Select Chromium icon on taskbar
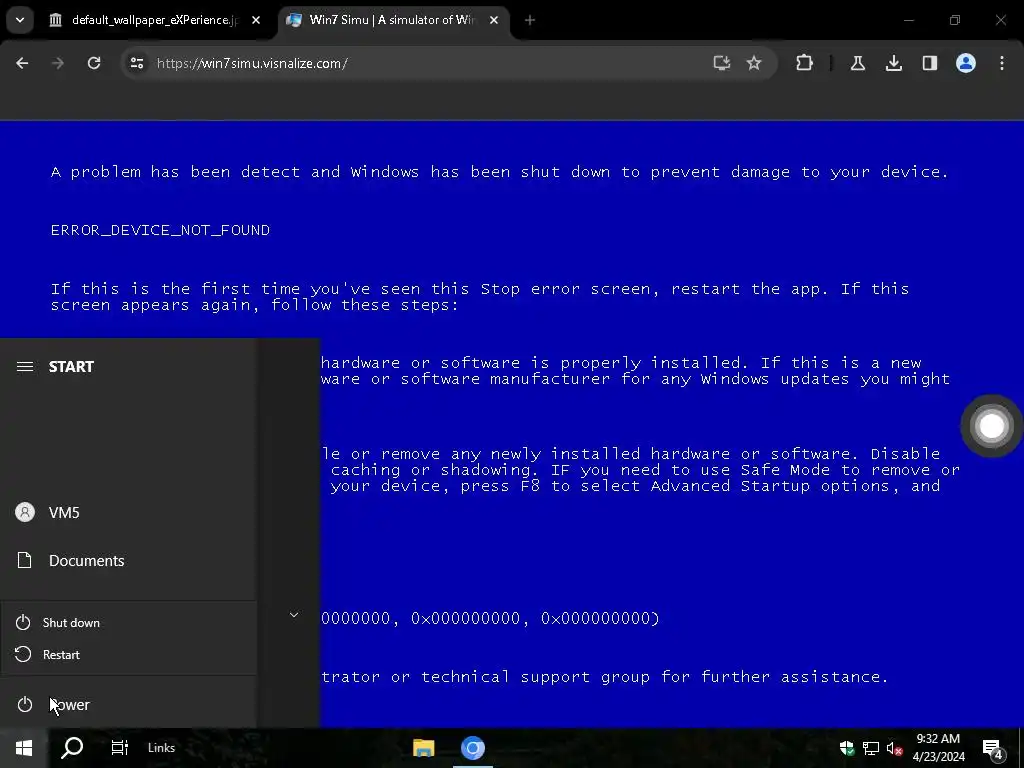1024x768 pixels. click(473, 748)
